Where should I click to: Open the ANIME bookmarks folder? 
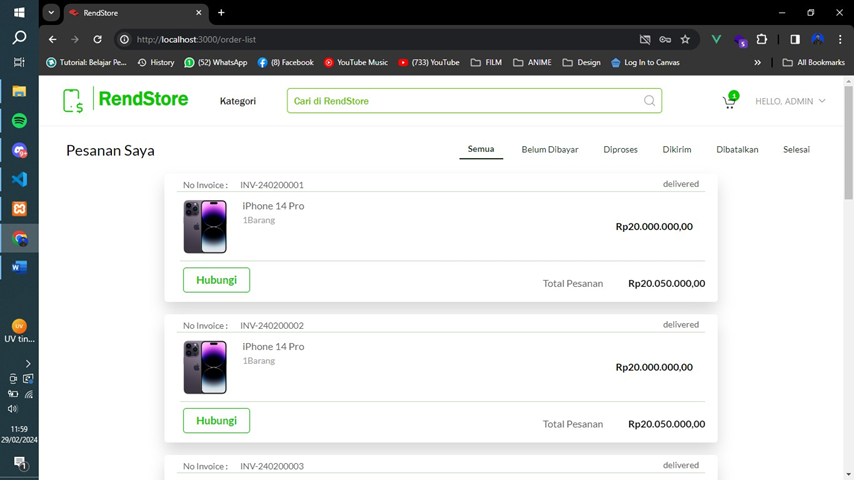pyautogui.click(x=532, y=63)
